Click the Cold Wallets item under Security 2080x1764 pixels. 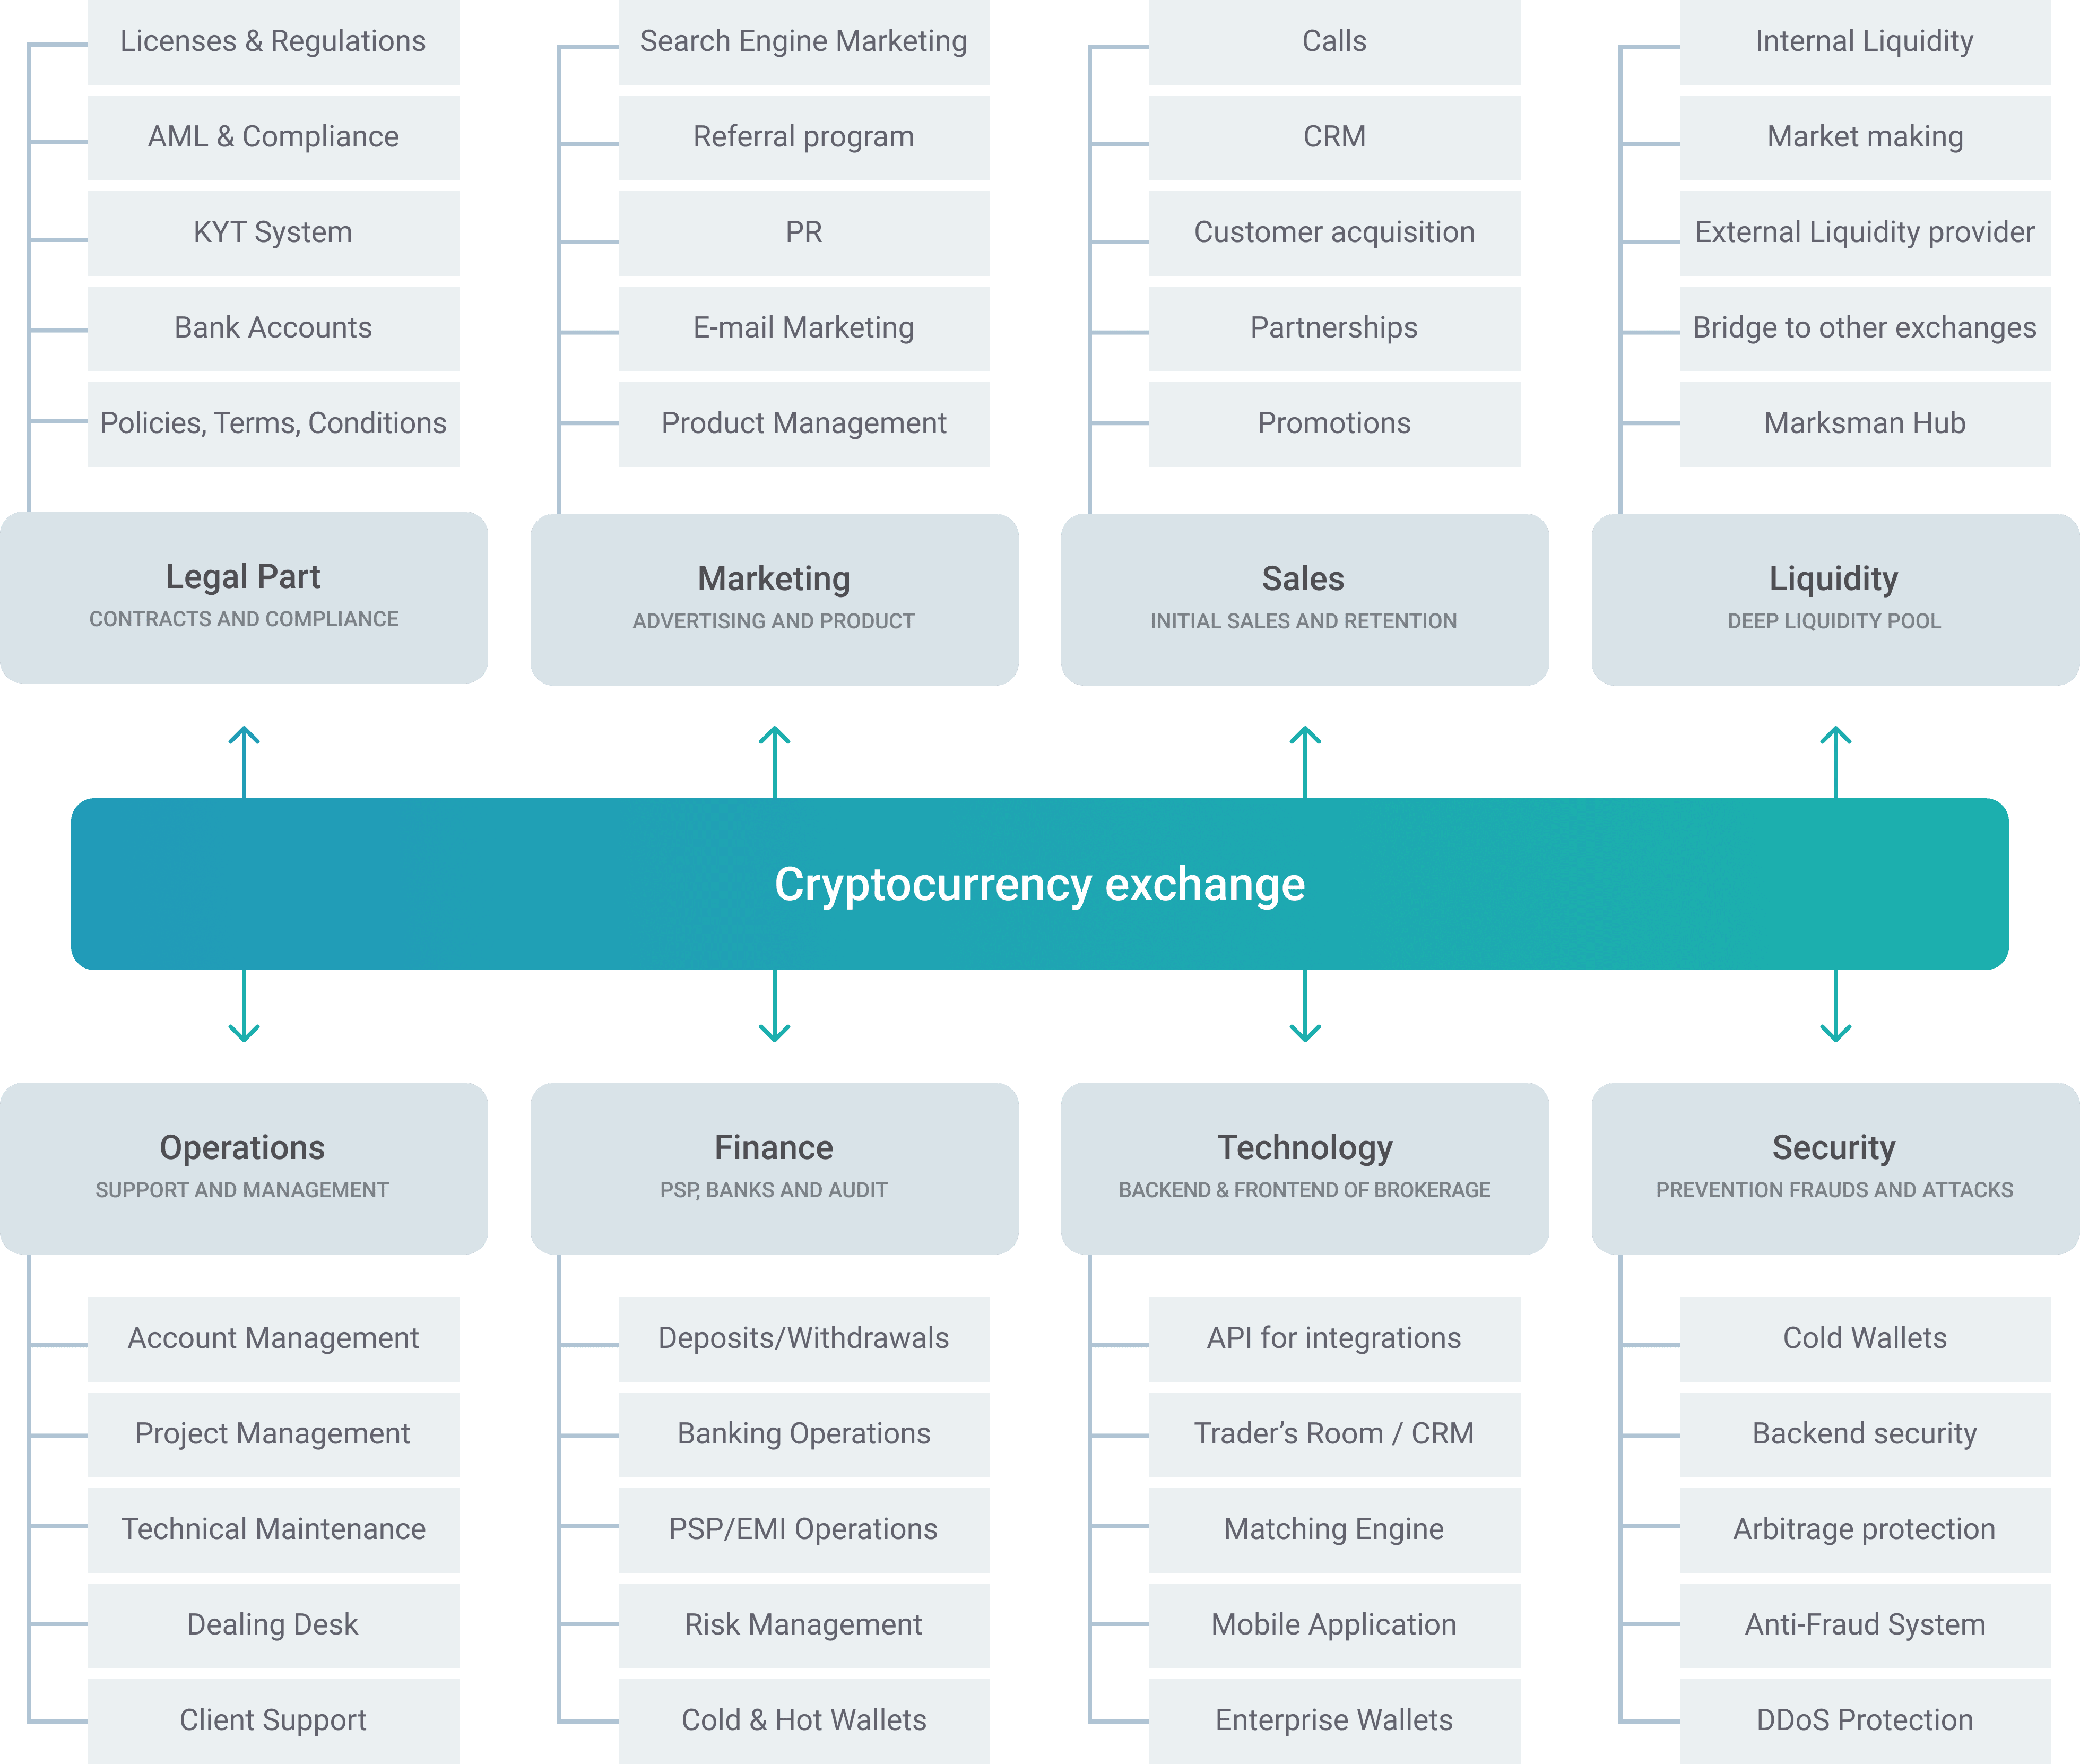point(1865,1339)
